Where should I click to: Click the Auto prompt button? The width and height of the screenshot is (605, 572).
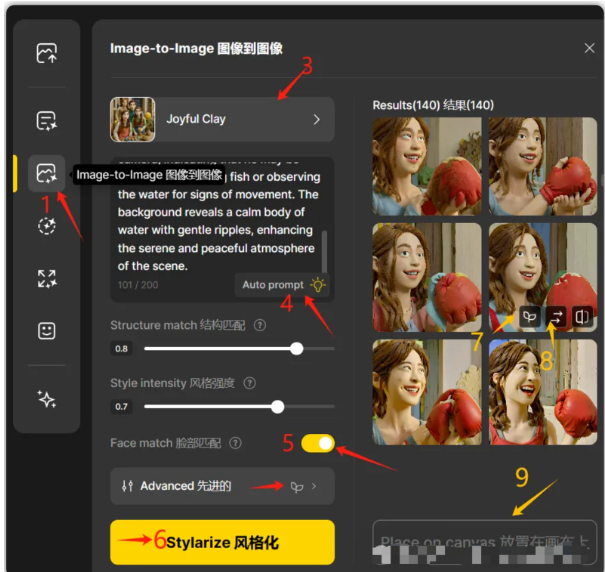pyautogui.click(x=284, y=285)
